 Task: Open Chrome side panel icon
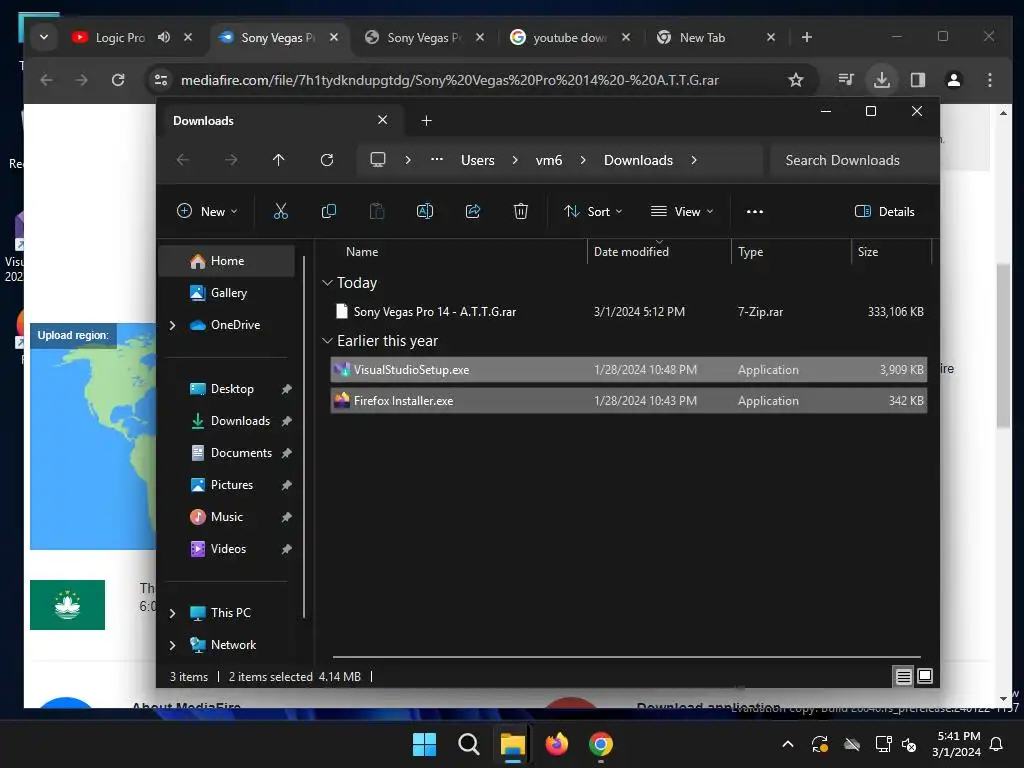click(918, 80)
